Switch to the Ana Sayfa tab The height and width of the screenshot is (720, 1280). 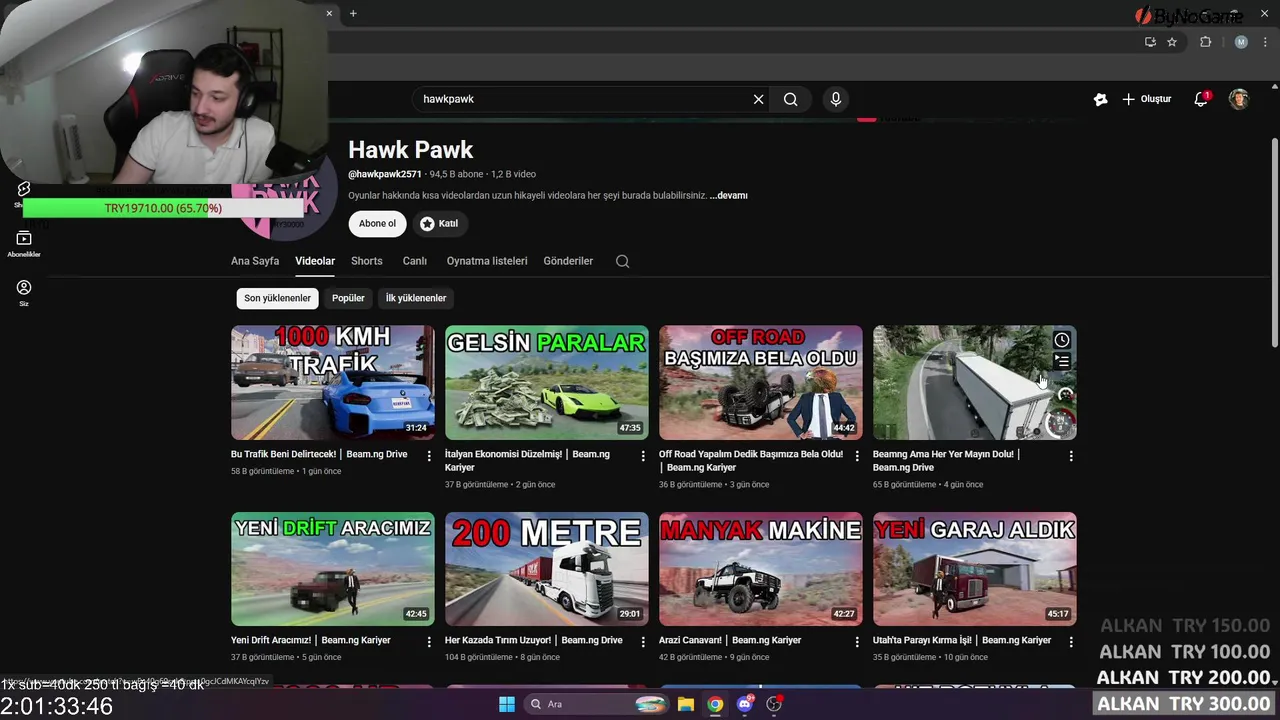255,261
